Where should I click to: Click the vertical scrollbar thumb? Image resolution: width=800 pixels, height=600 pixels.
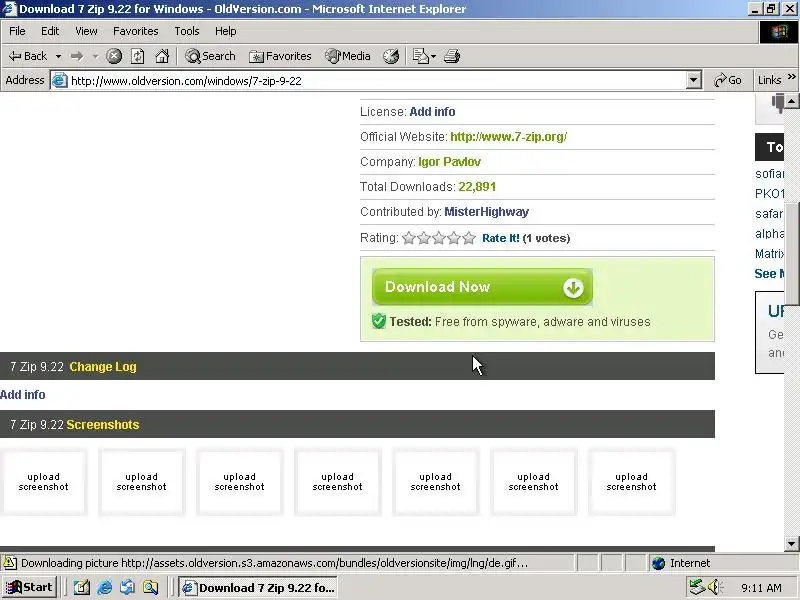tap(791, 254)
